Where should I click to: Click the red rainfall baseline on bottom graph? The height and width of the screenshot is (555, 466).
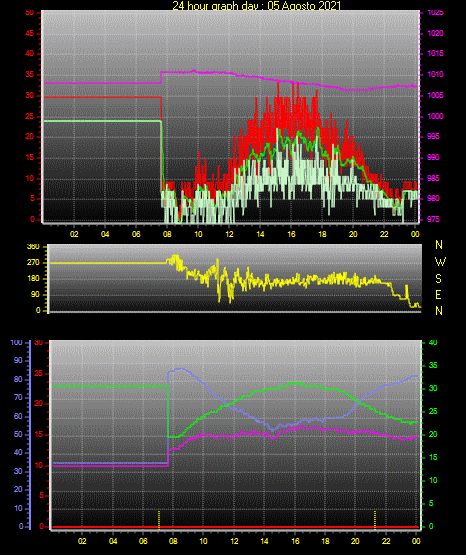pos(235,527)
